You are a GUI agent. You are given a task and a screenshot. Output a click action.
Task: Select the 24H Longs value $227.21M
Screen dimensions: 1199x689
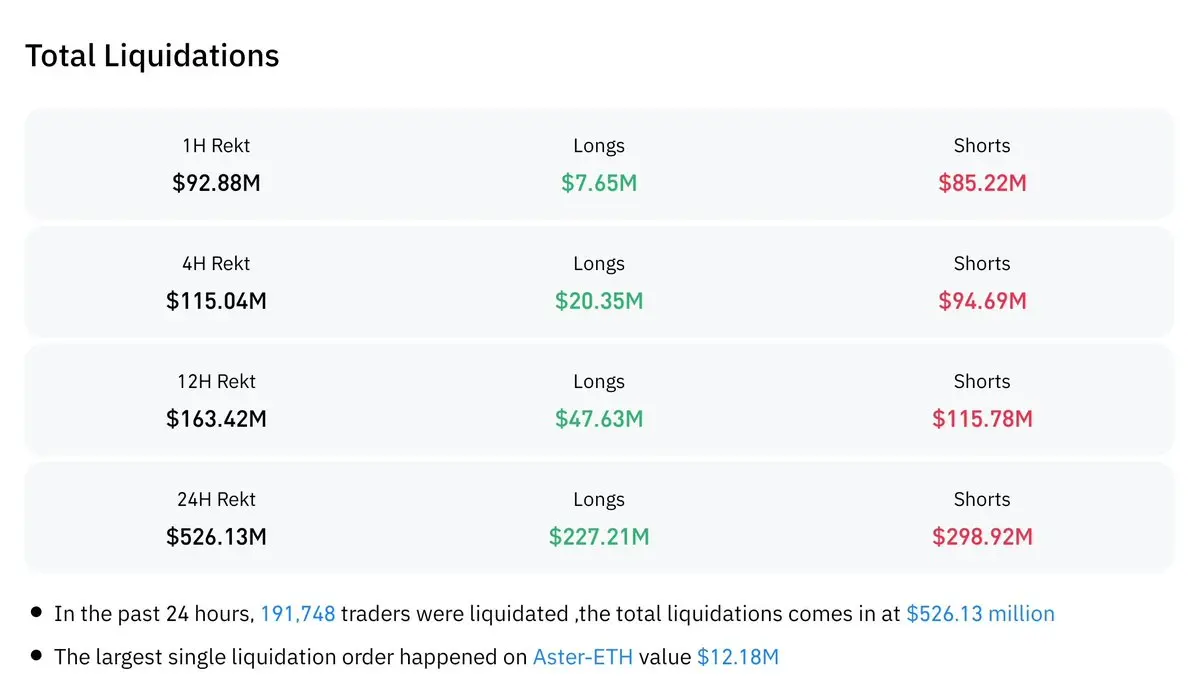coord(598,537)
